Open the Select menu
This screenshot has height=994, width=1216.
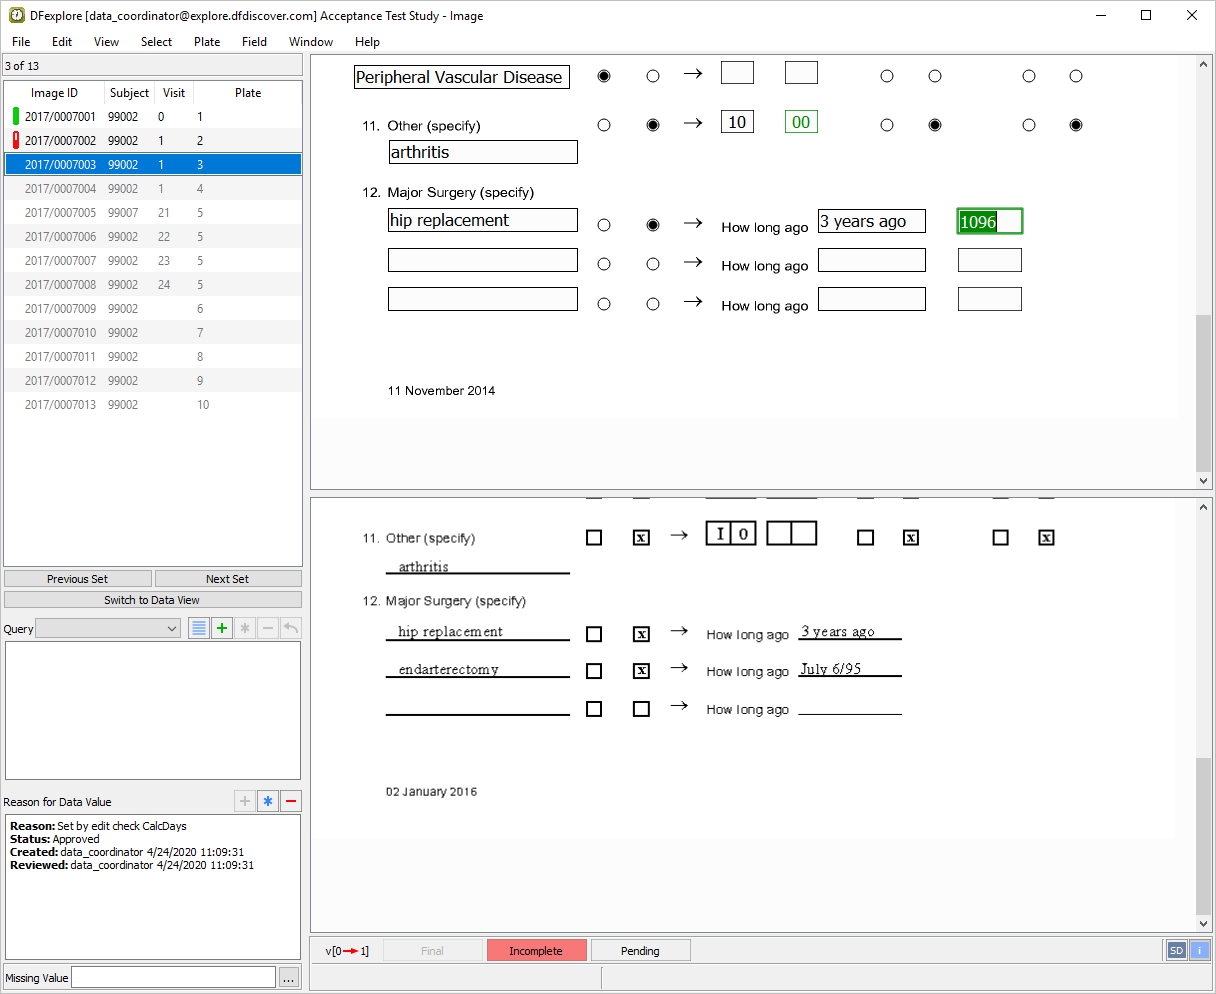[156, 42]
